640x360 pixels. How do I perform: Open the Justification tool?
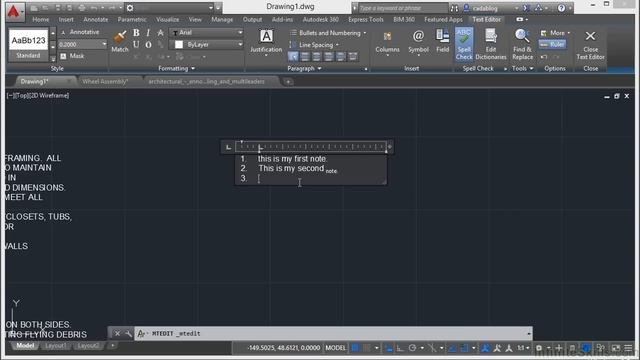pyautogui.click(x=266, y=41)
